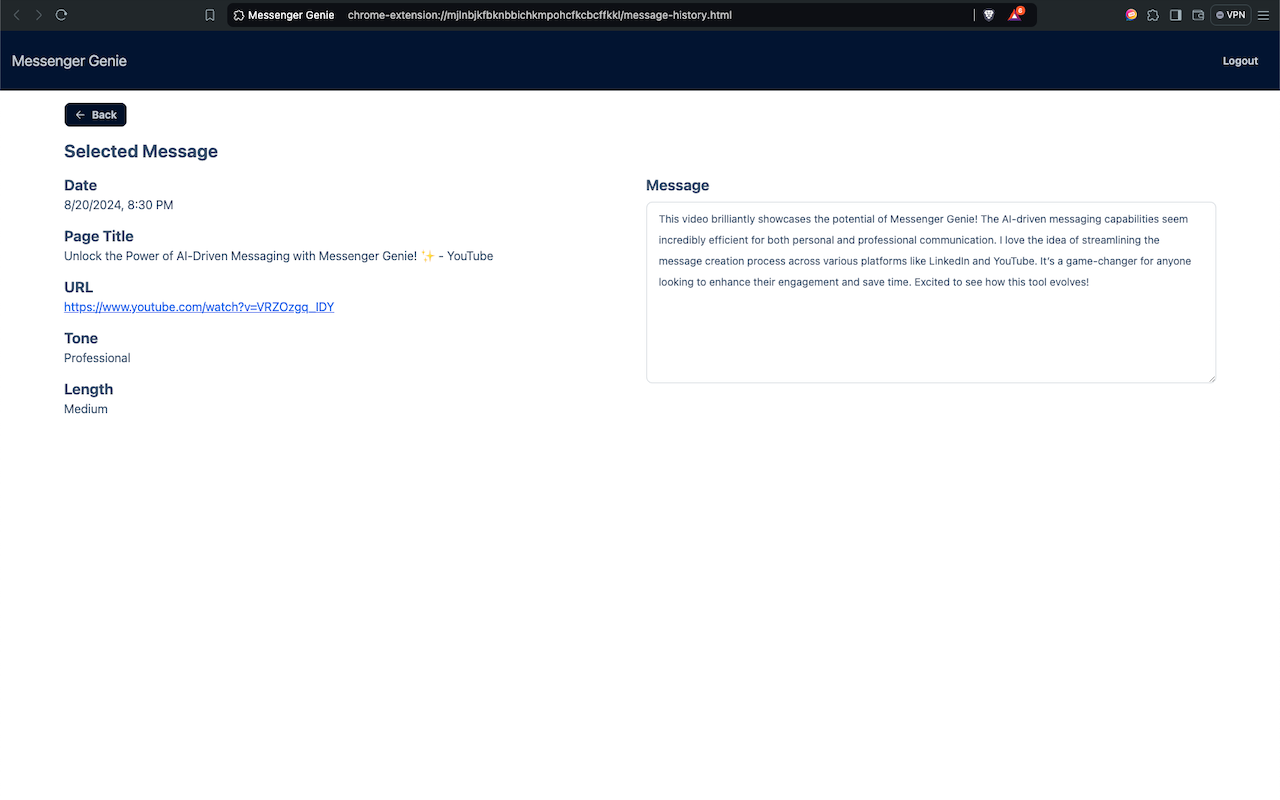1280x800 pixels.
Task: Open the YouTube watch URL link
Action: pyautogui.click(x=199, y=307)
